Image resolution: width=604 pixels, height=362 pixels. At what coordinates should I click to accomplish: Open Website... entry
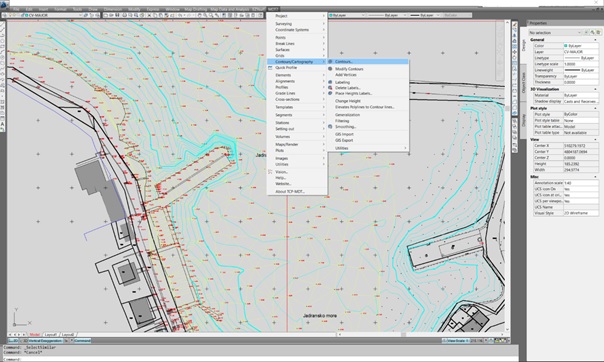(297, 184)
